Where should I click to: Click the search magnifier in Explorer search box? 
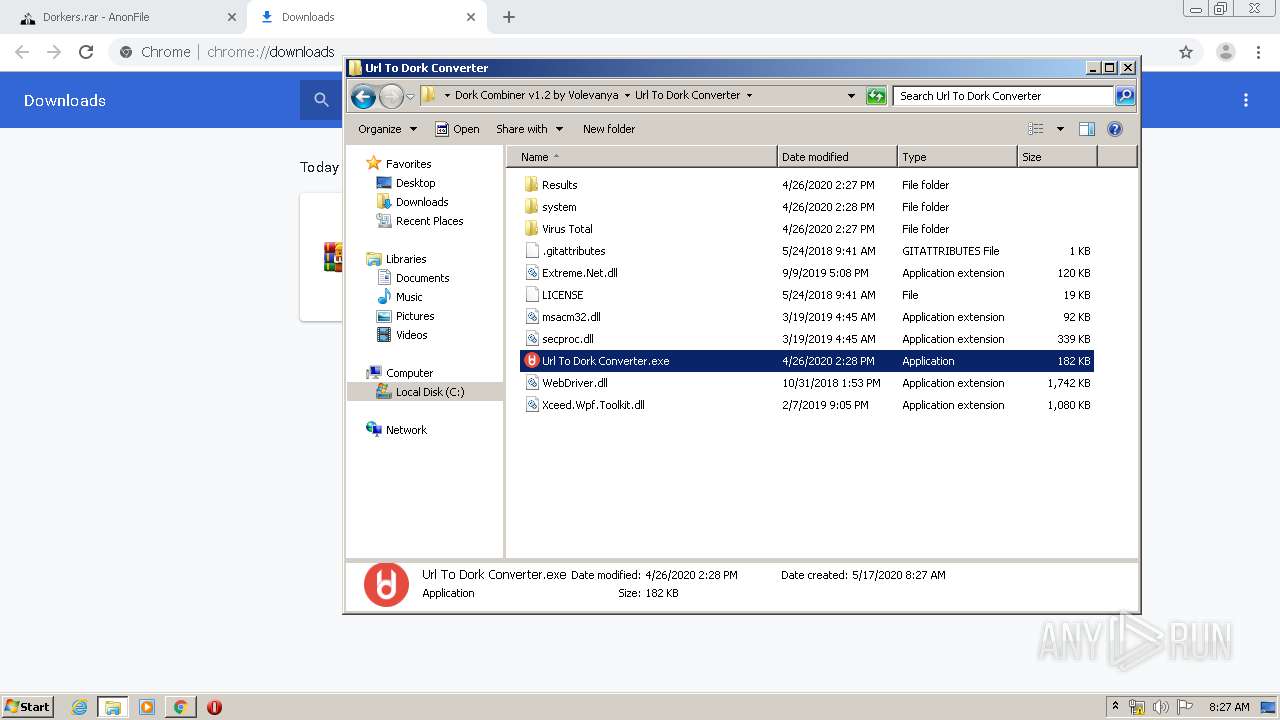pos(1125,96)
